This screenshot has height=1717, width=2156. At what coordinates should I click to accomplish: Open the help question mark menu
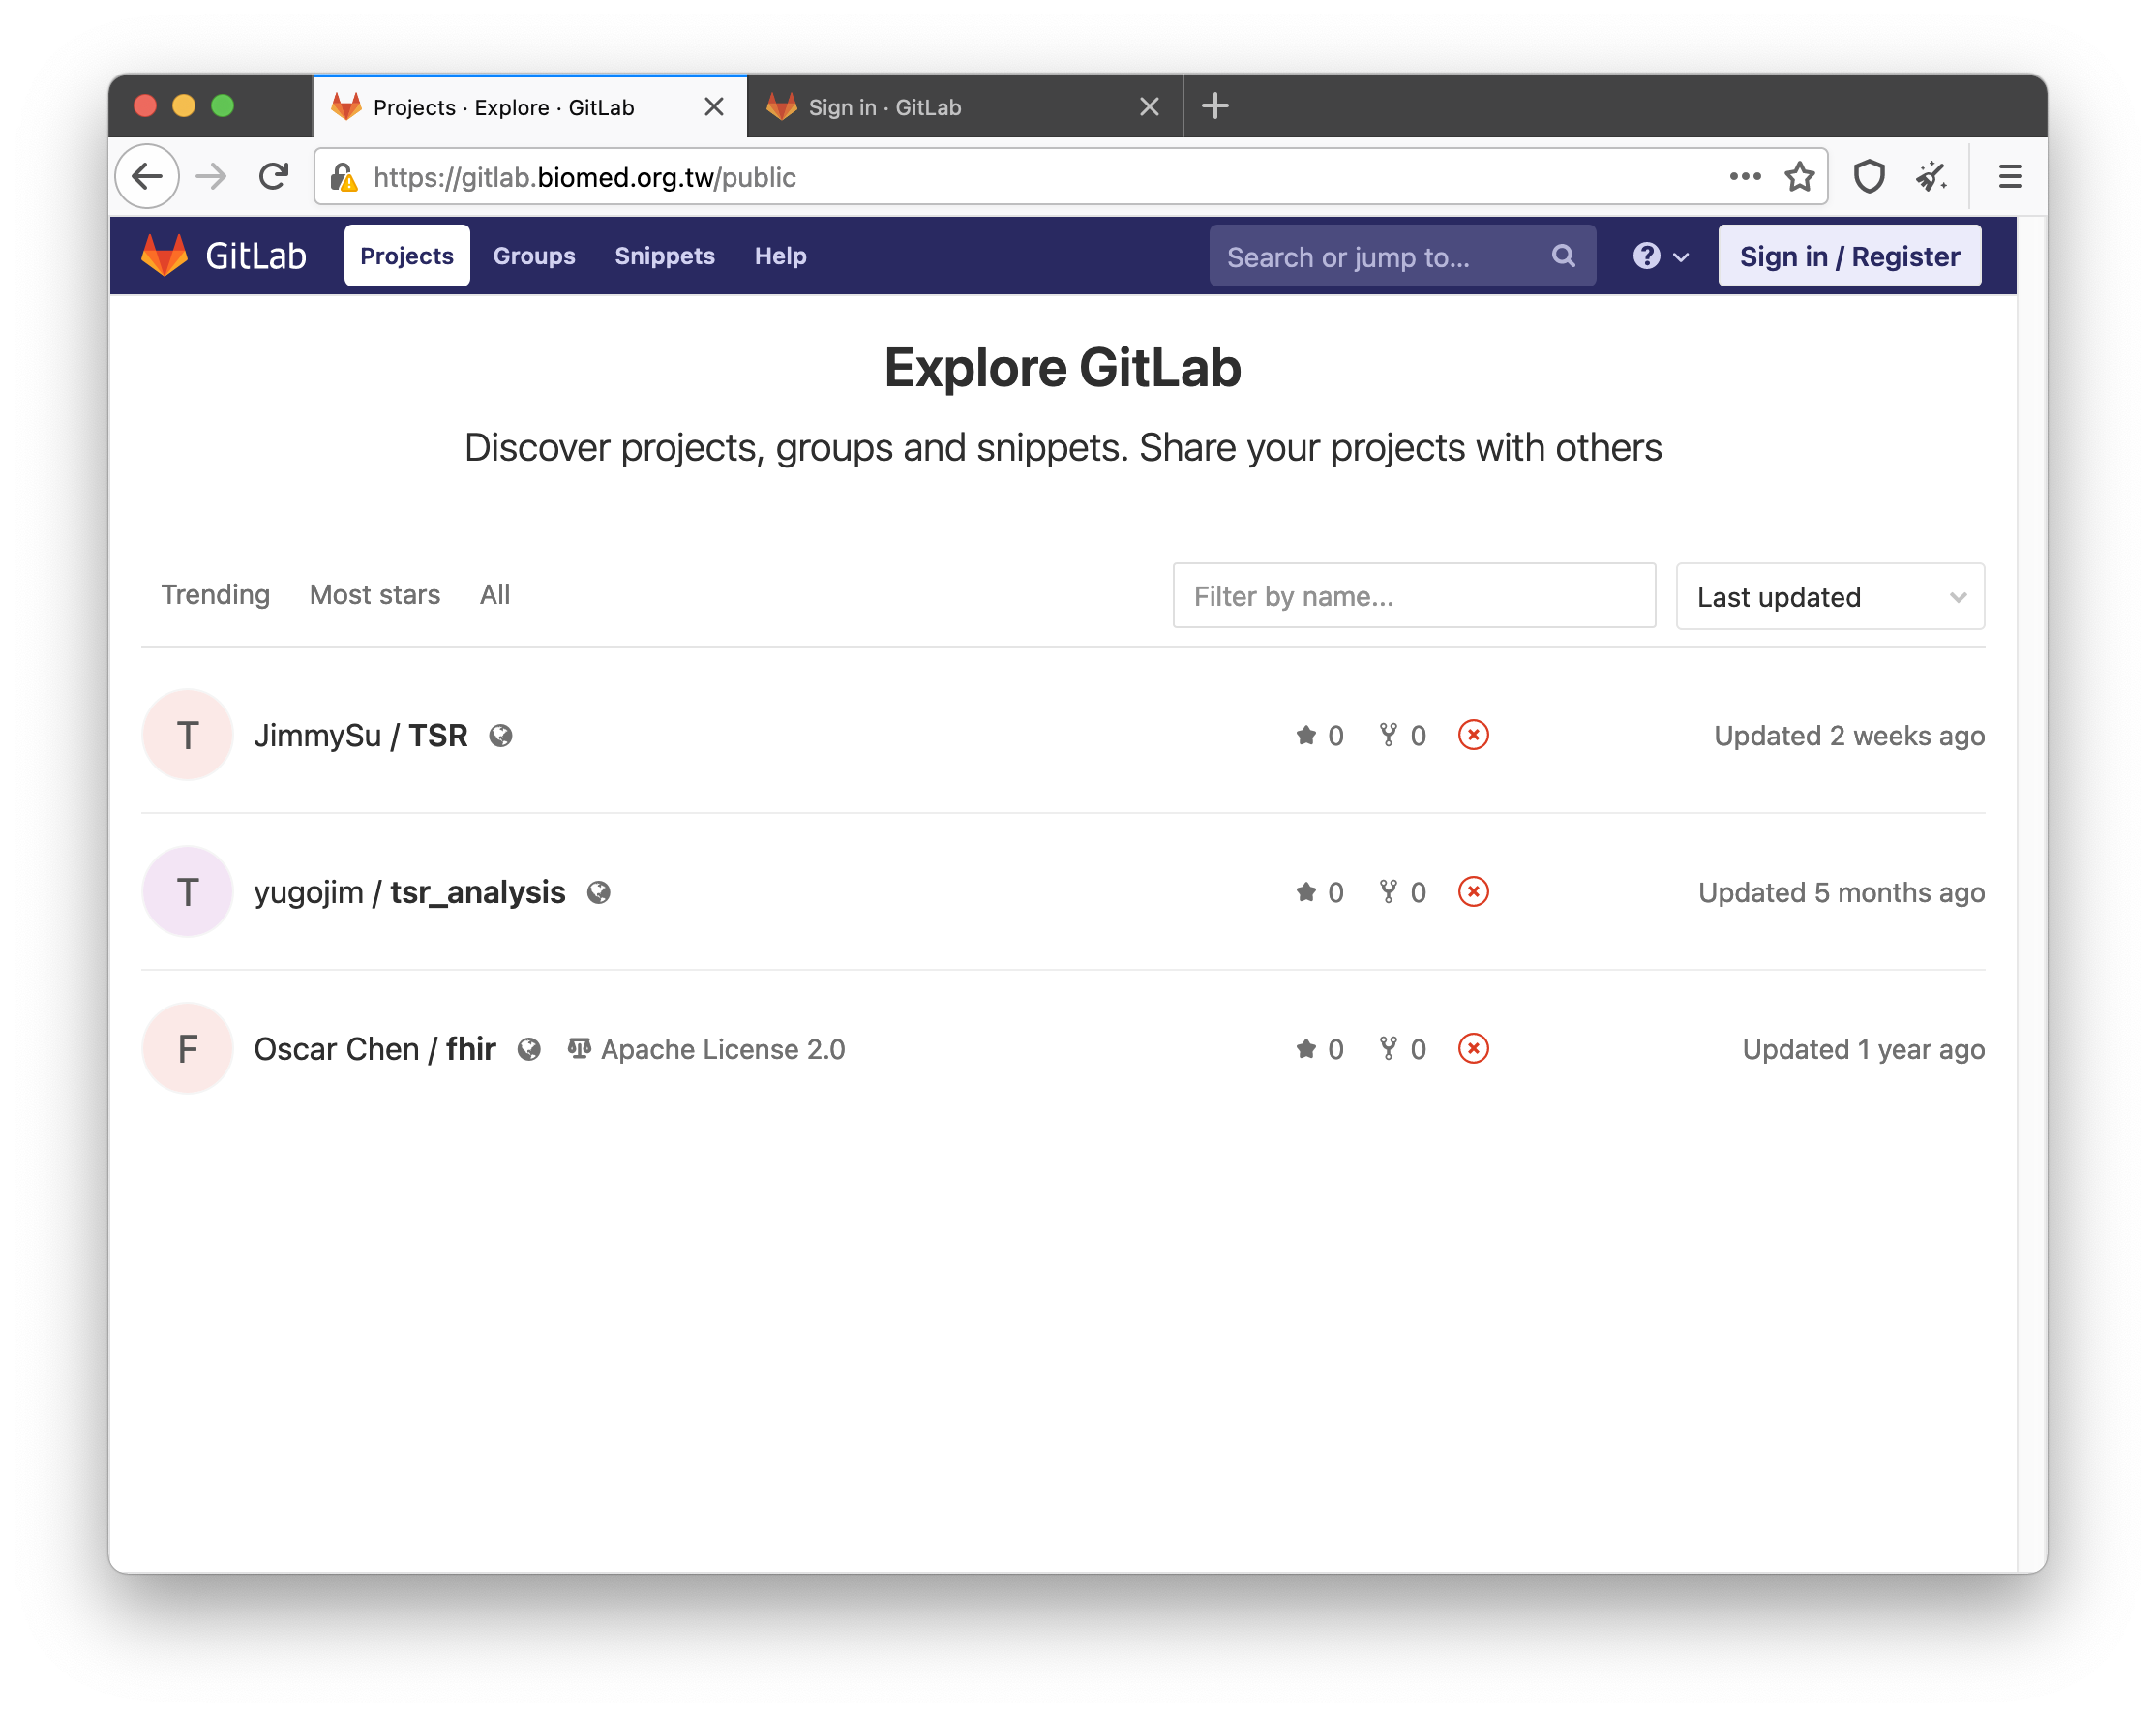[1660, 256]
